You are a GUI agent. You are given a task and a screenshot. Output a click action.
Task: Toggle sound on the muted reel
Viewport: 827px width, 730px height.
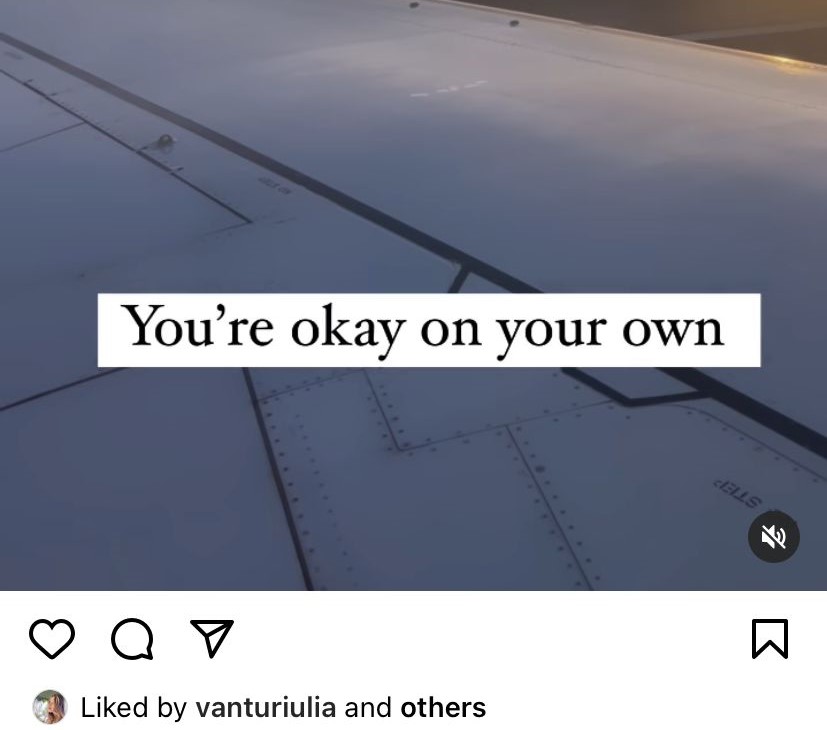[x=774, y=536]
